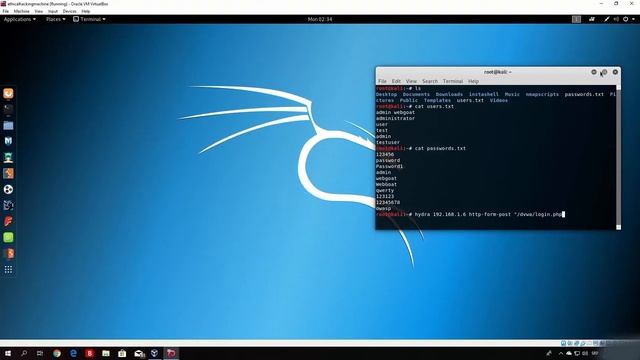This screenshot has height=360, width=640.
Task: Open the clock showing Mon 02:34
Action: (x=320, y=19)
